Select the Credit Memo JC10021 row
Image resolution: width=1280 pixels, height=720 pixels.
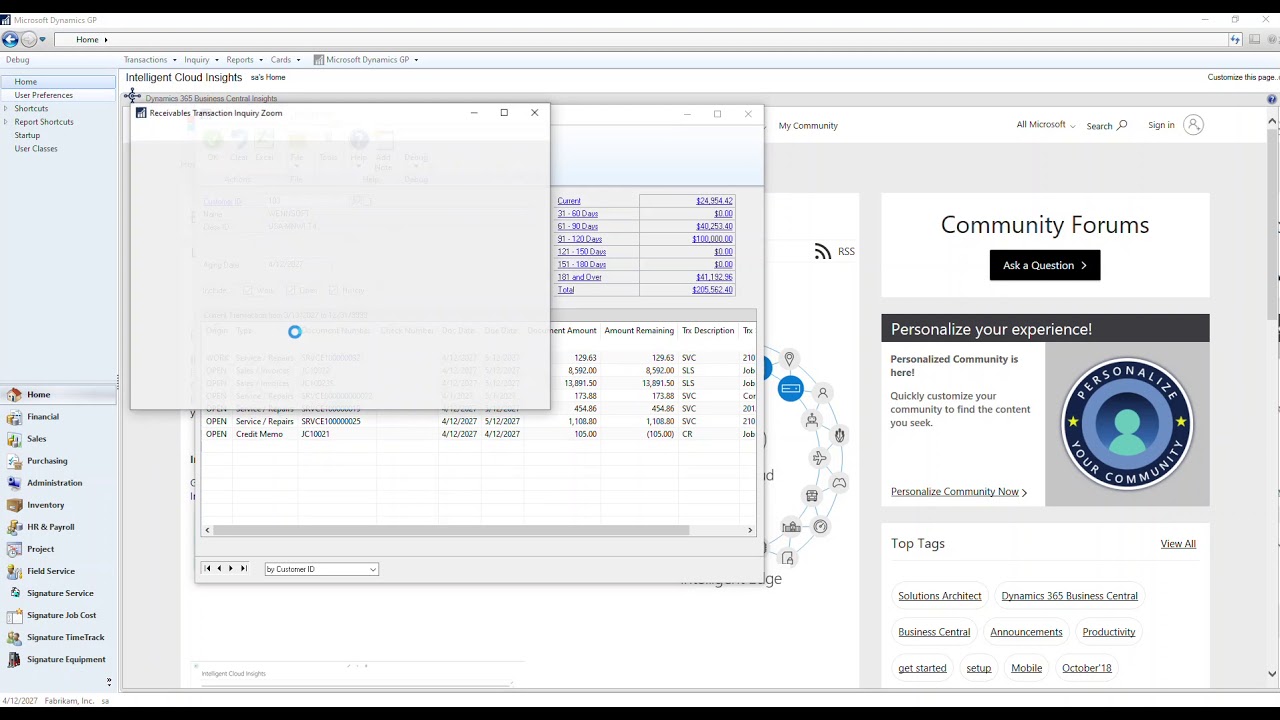(478, 434)
